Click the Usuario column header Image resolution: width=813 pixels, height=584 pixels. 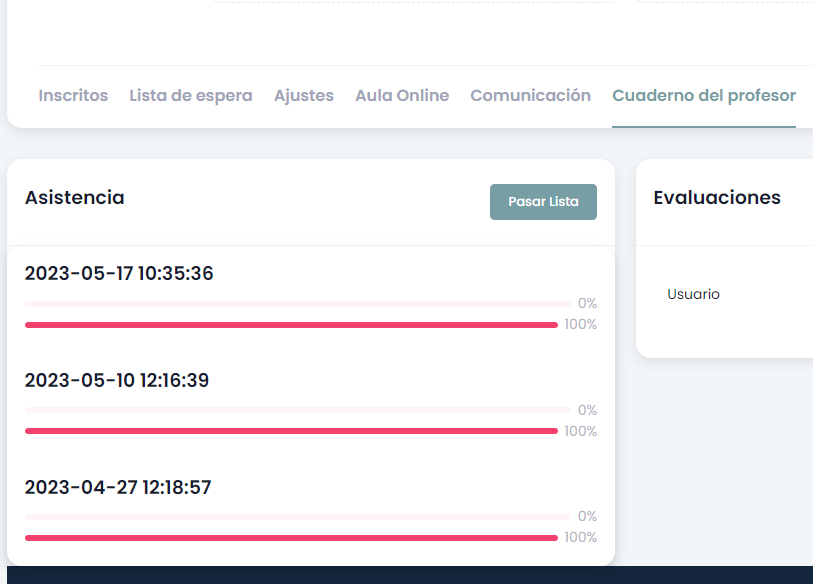point(693,294)
